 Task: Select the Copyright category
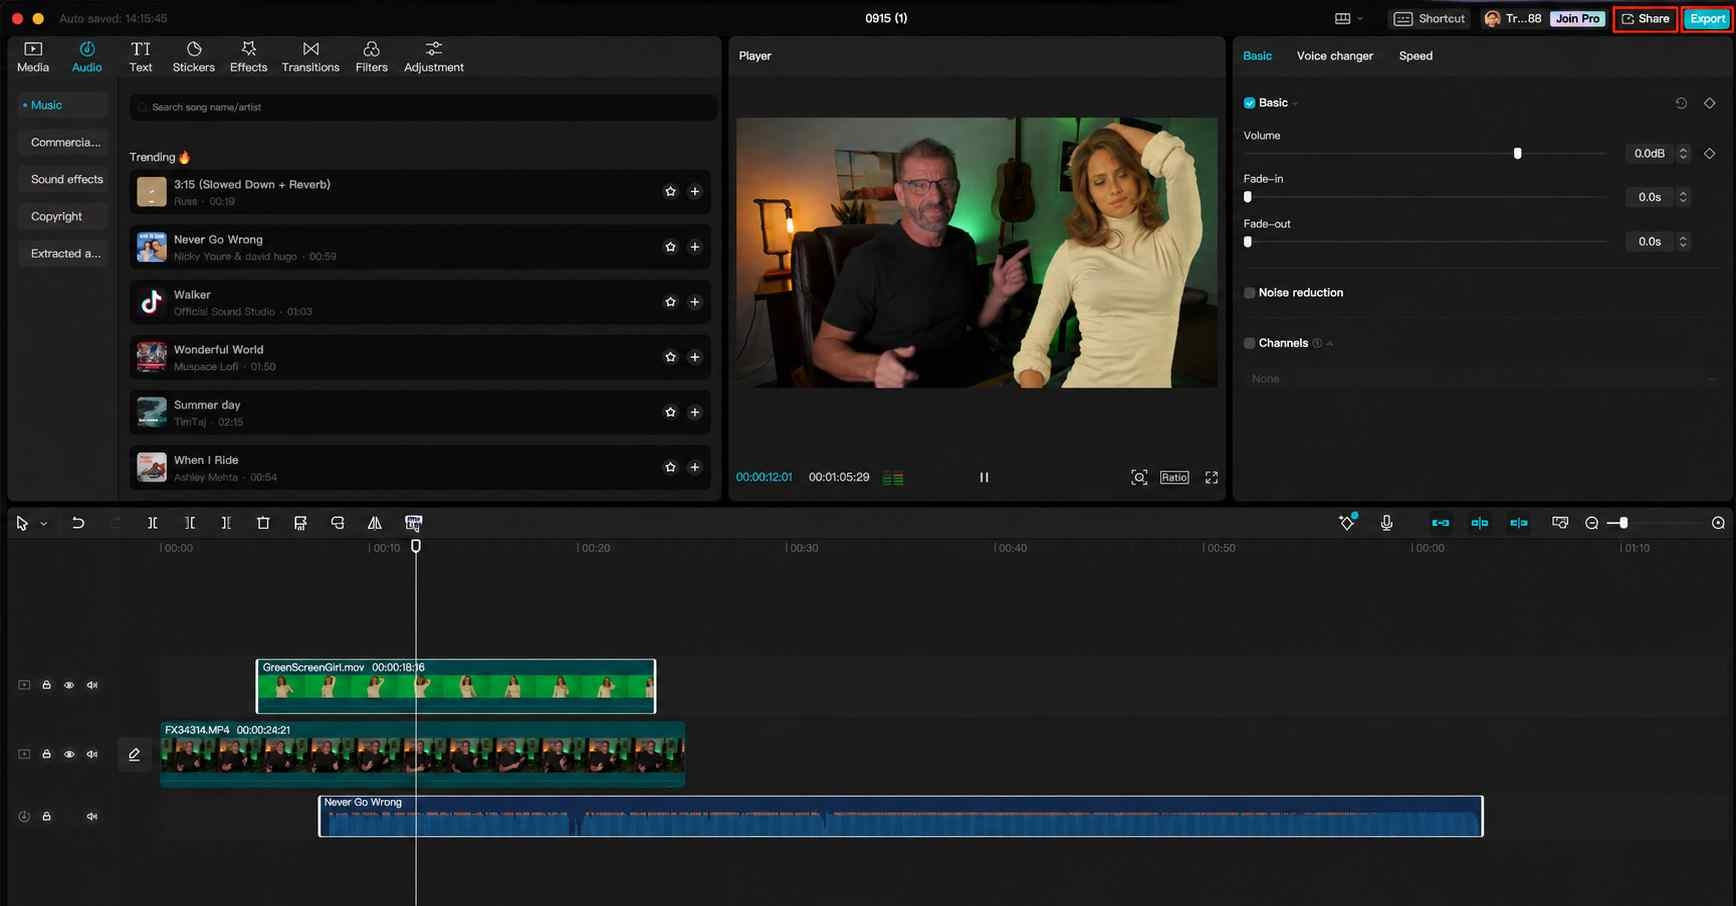[x=62, y=216]
